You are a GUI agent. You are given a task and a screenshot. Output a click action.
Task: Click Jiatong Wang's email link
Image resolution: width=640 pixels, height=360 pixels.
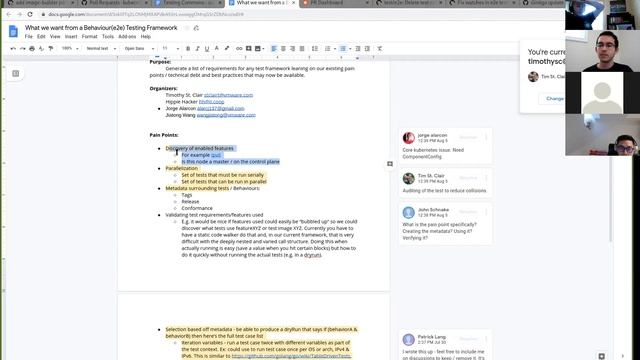click(x=226, y=115)
